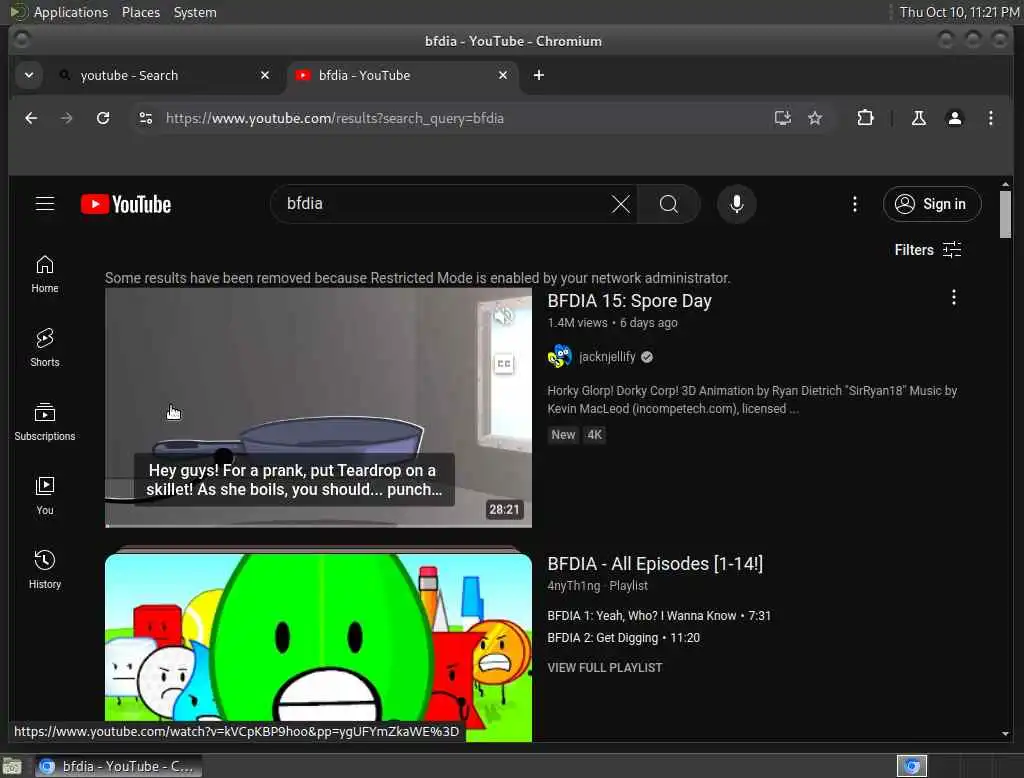The image size is (1024, 778).
Task: Open a new browser tab
Action: click(x=538, y=75)
